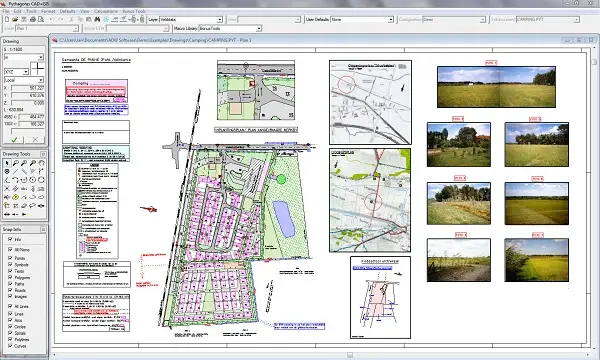The image size is (600, 360).
Task: Click the Y coordinate input field
Action: click(28, 95)
